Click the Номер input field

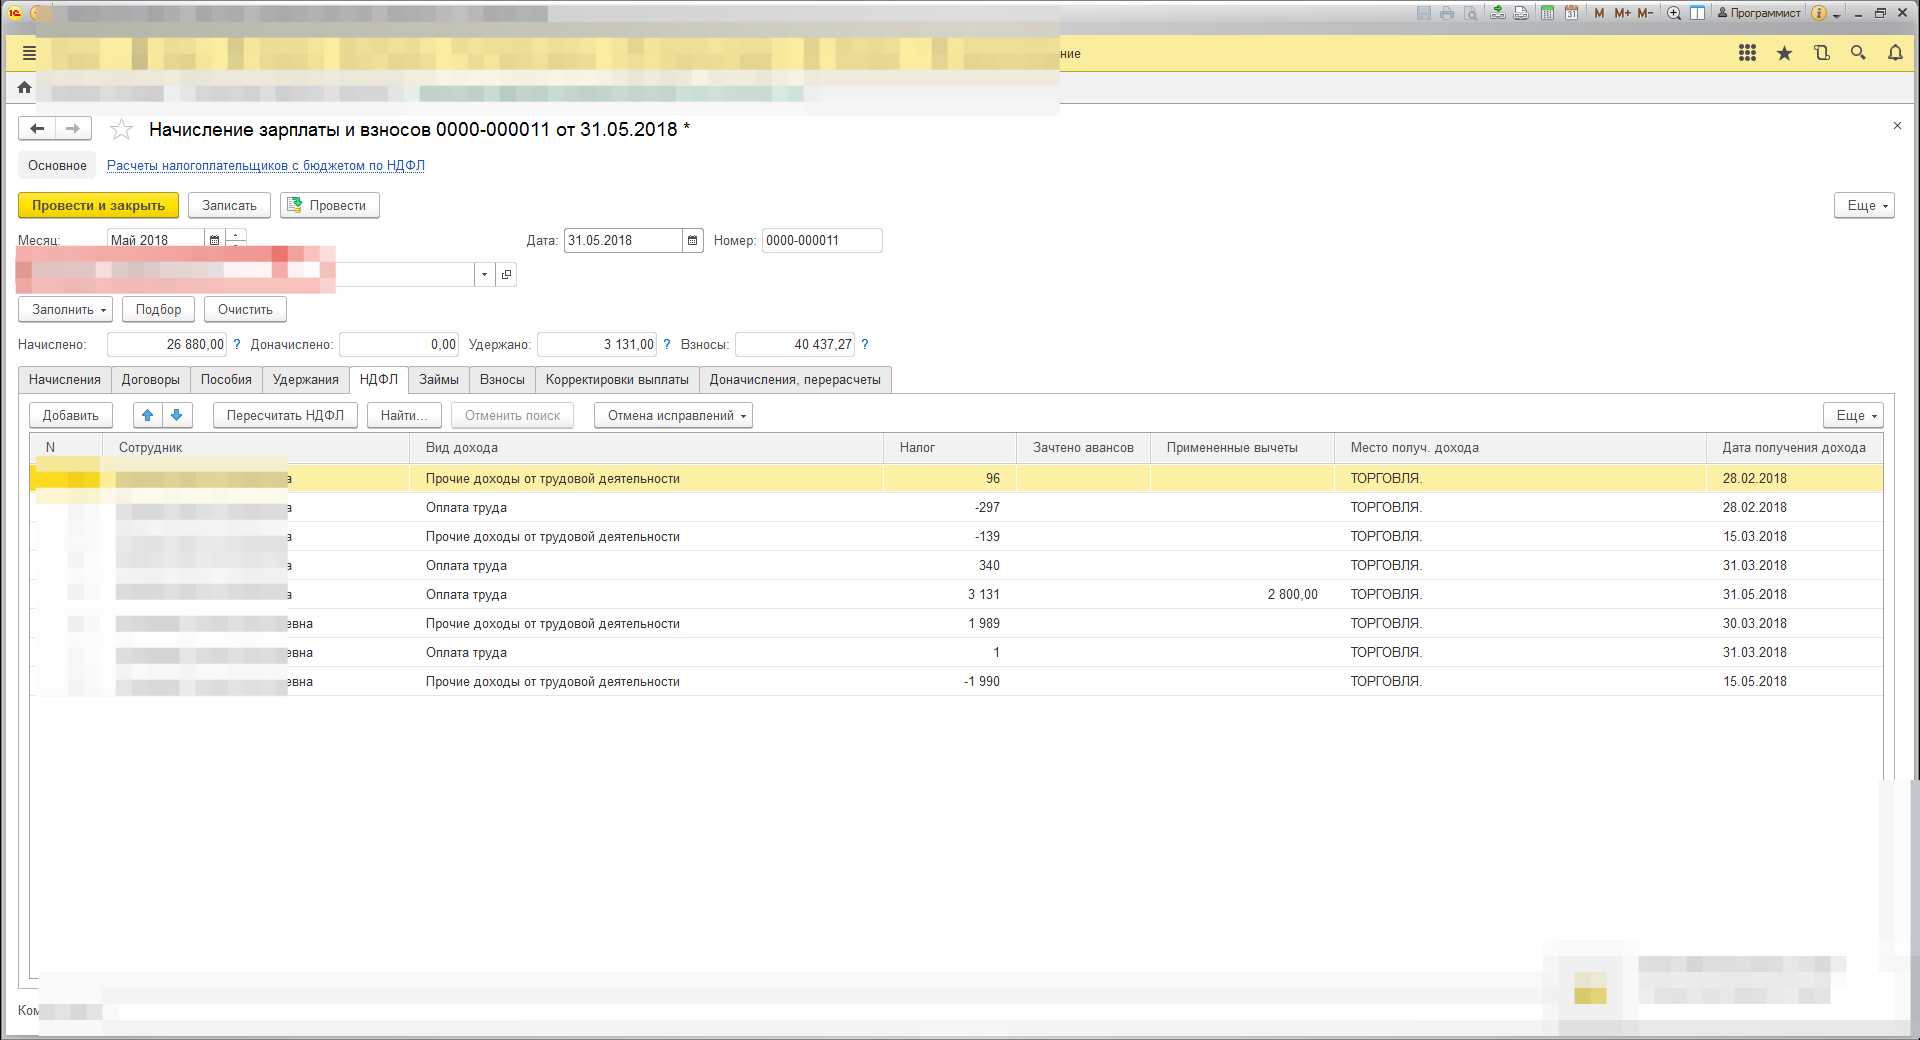click(820, 241)
